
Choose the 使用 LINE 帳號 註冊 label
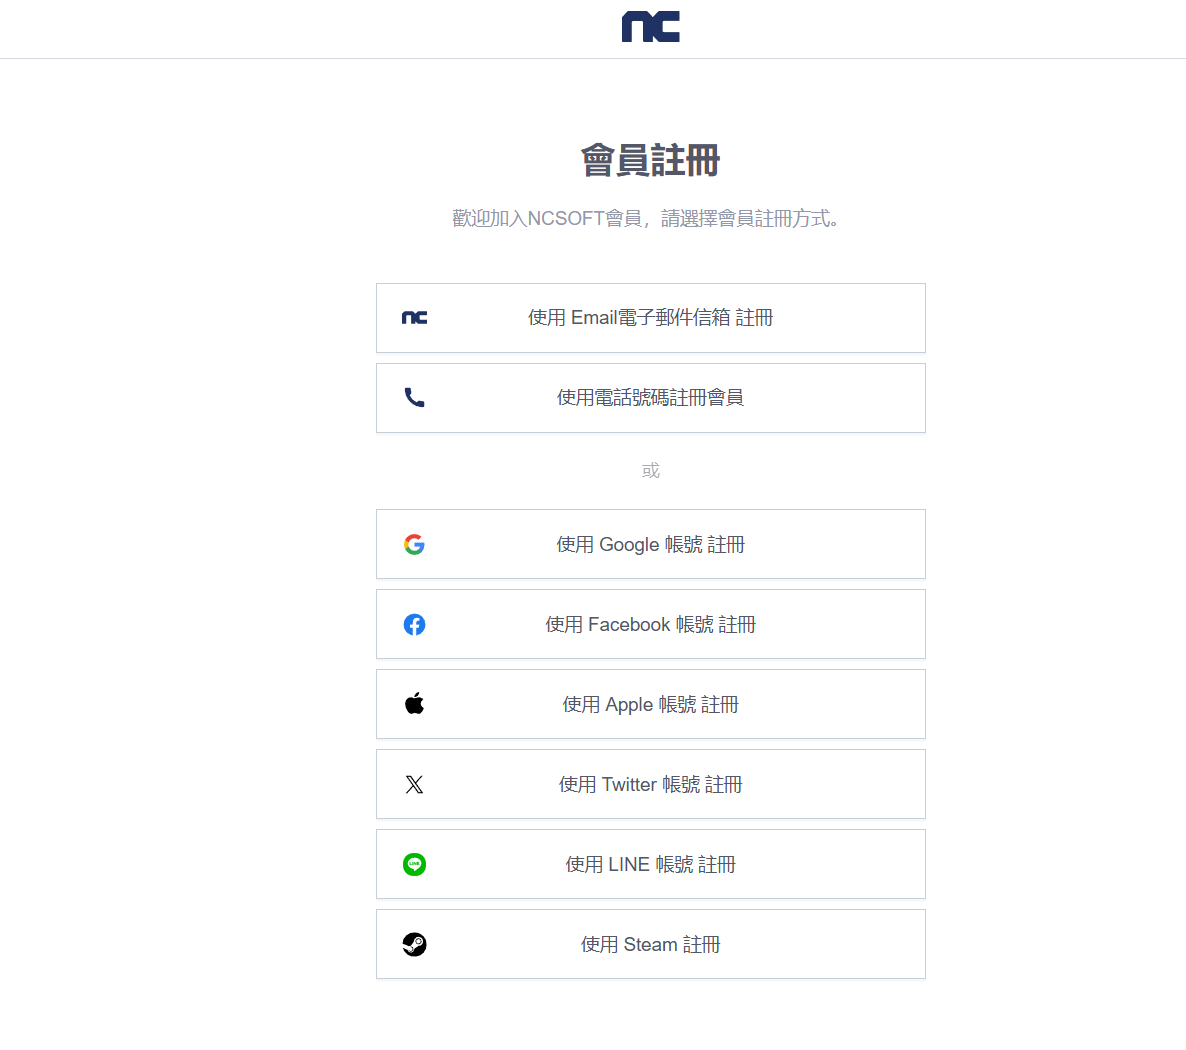click(x=650, y=864)
